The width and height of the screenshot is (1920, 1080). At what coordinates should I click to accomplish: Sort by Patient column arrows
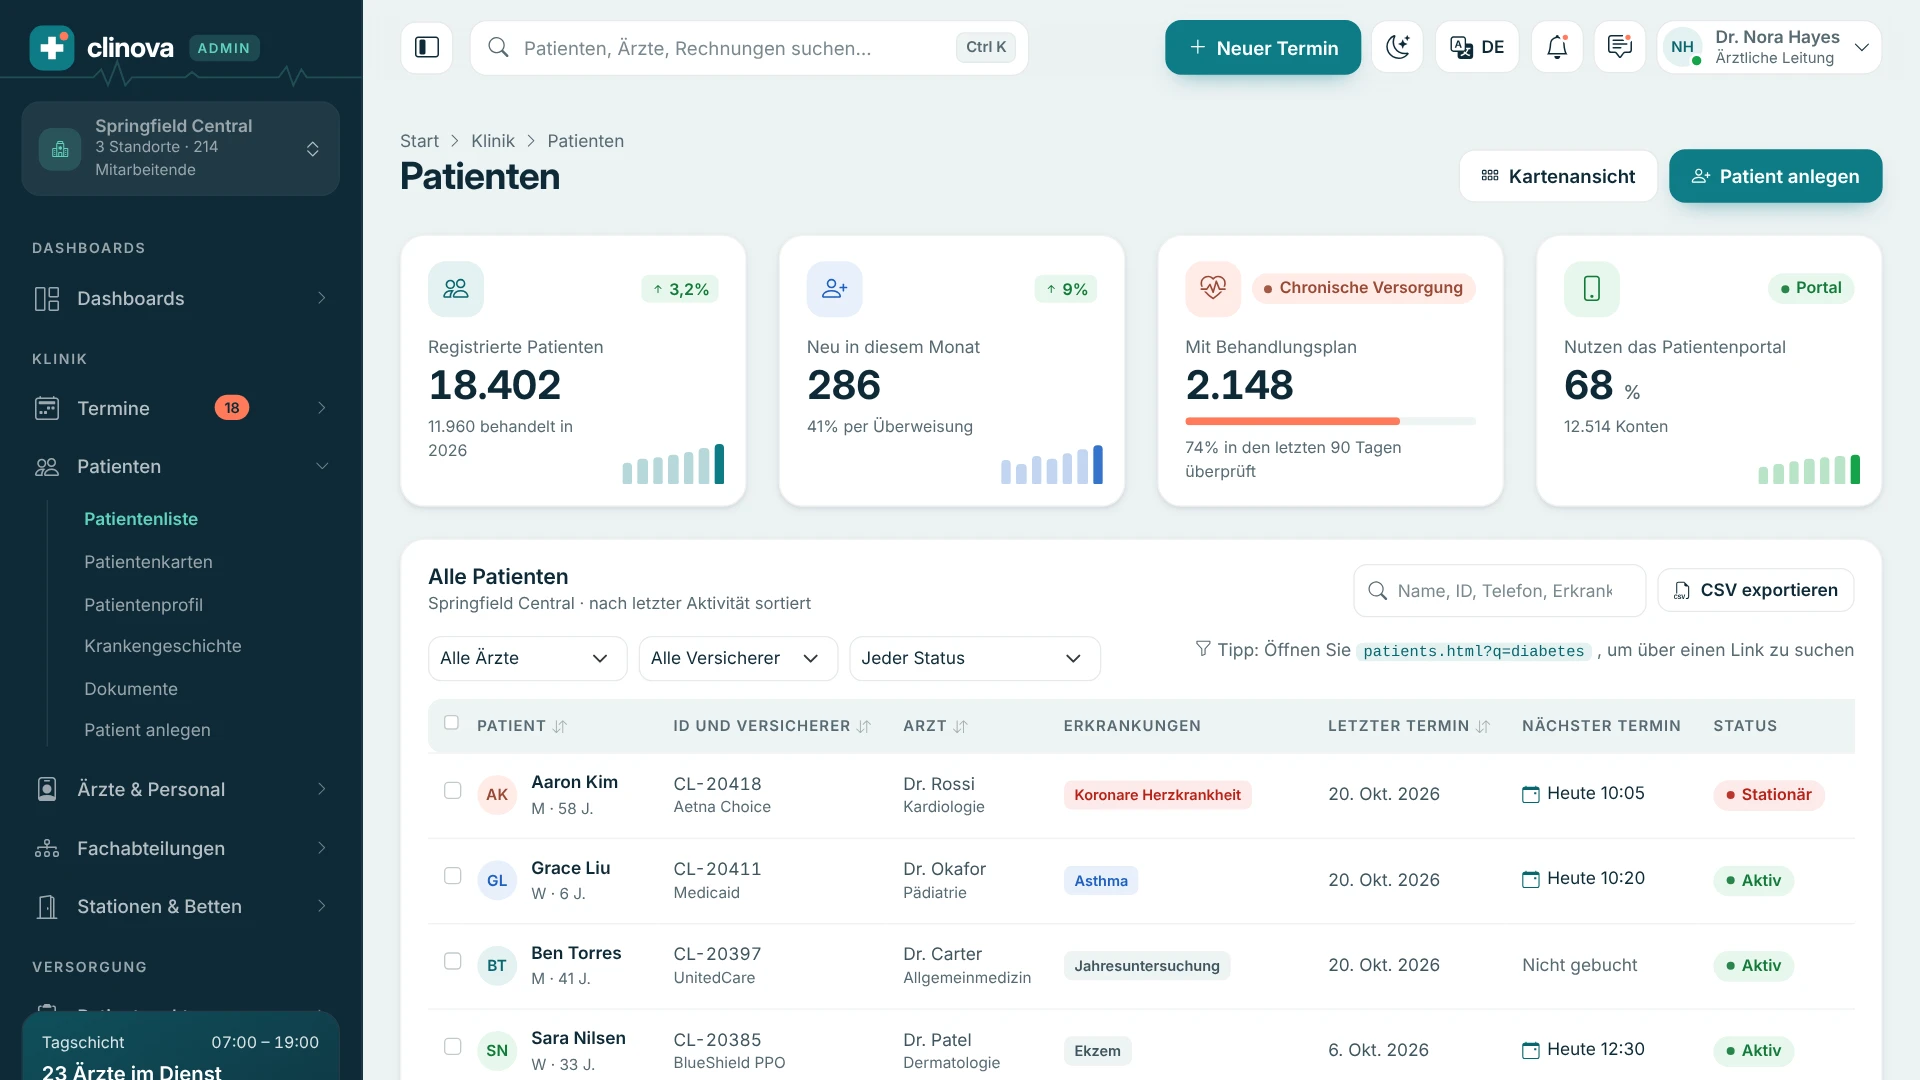(x=560, y=726)
